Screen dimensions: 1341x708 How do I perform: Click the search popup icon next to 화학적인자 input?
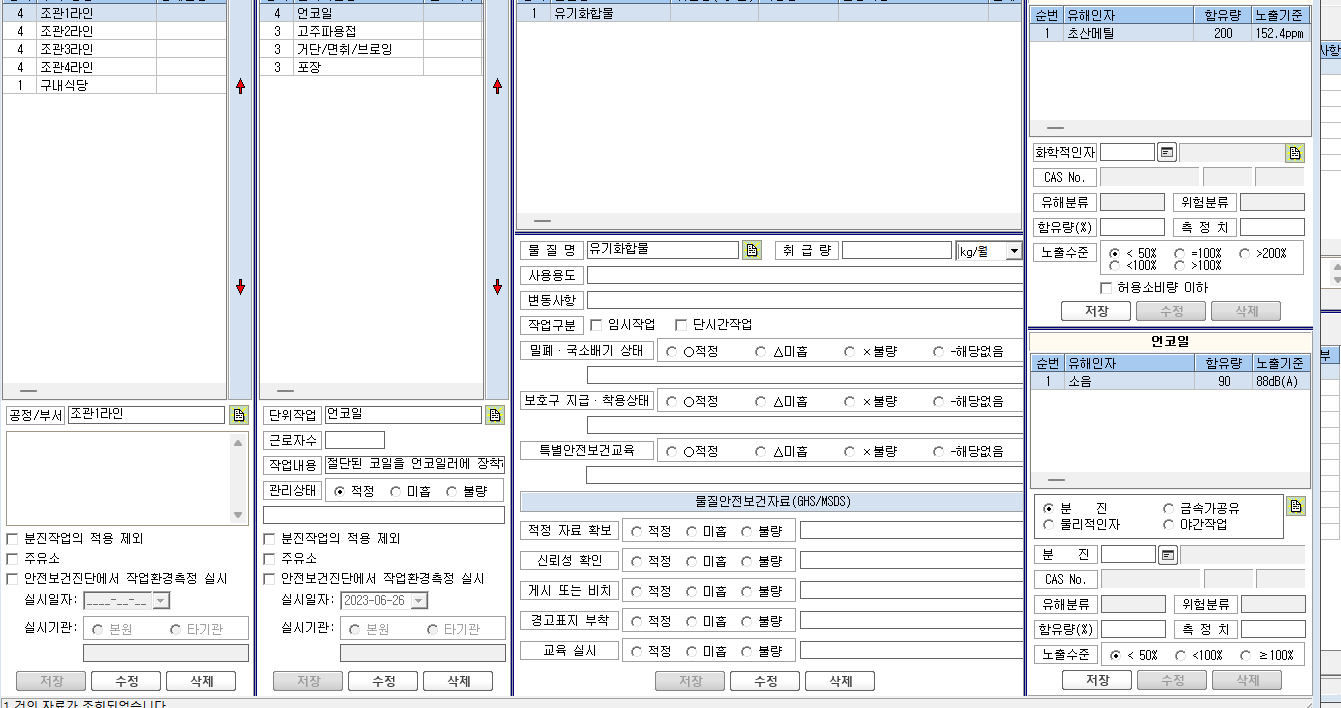point(1167,153)
